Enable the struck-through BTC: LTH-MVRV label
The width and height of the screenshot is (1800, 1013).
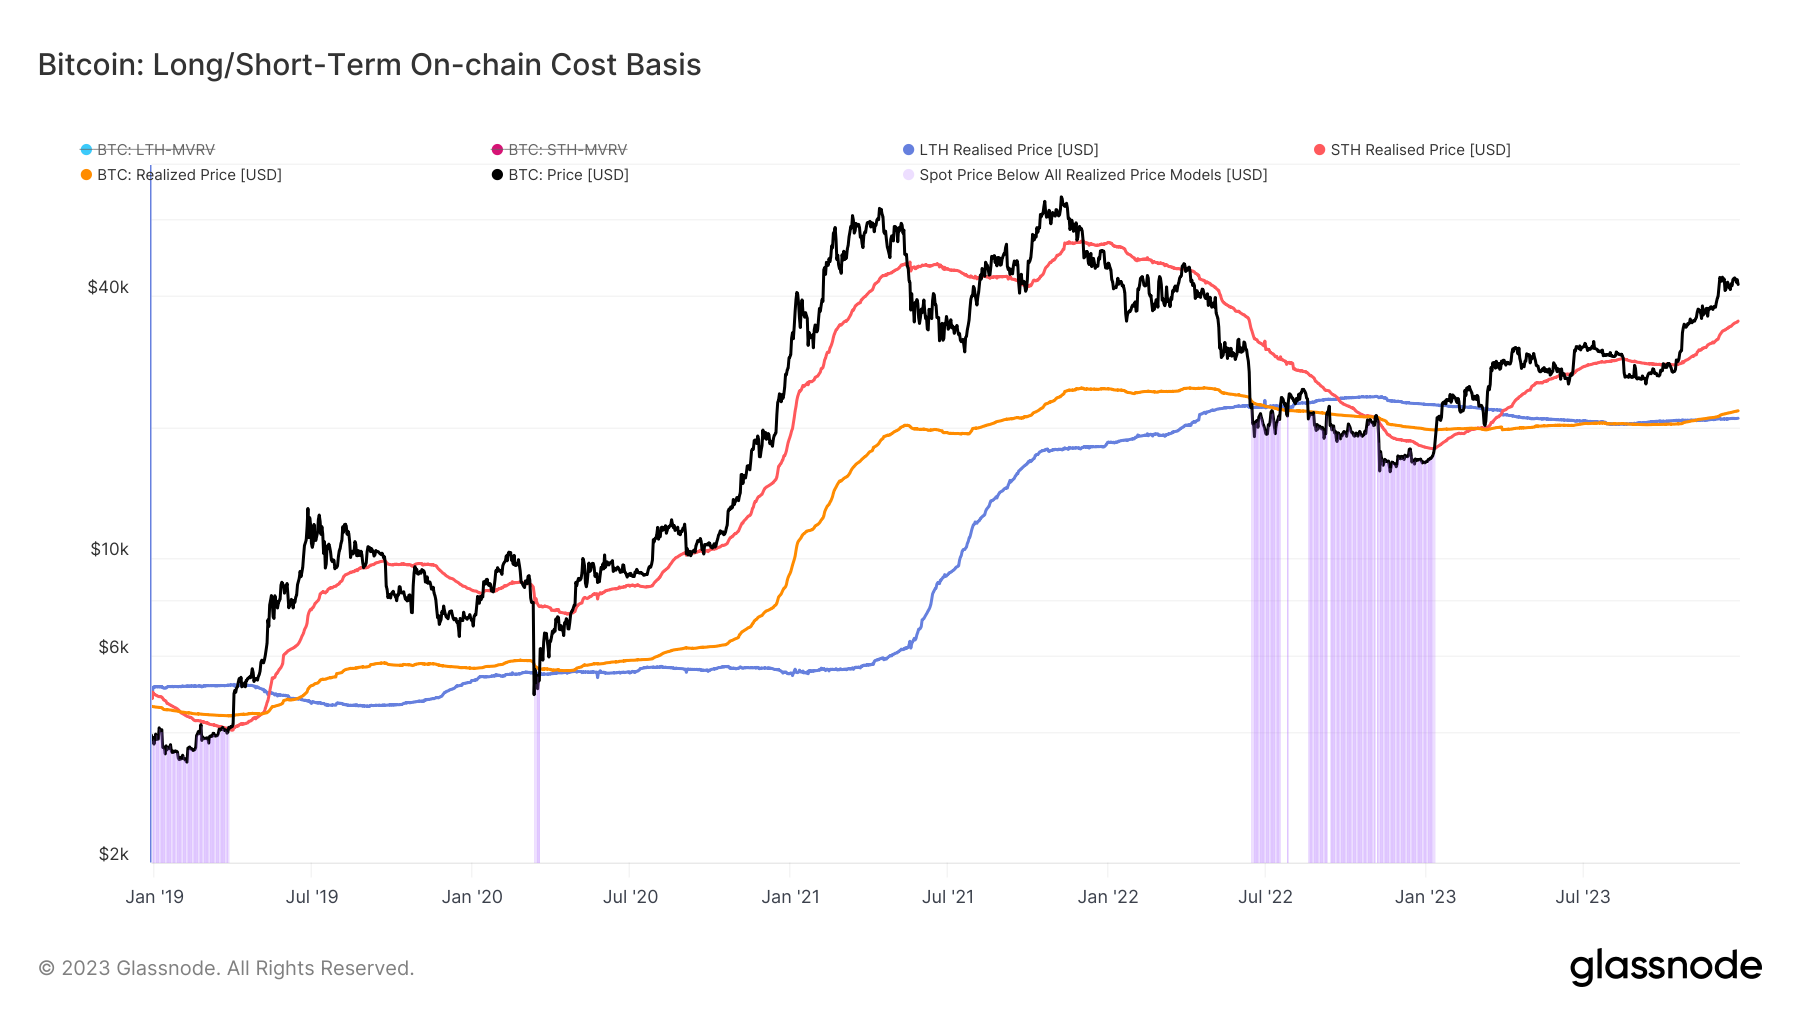pyautogui.click(x=156, y=150)
